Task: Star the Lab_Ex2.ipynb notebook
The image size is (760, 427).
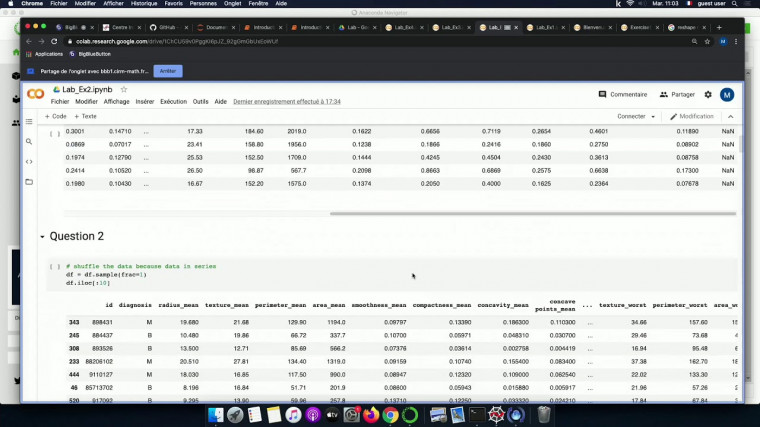Action: click(x=124, y=90)
